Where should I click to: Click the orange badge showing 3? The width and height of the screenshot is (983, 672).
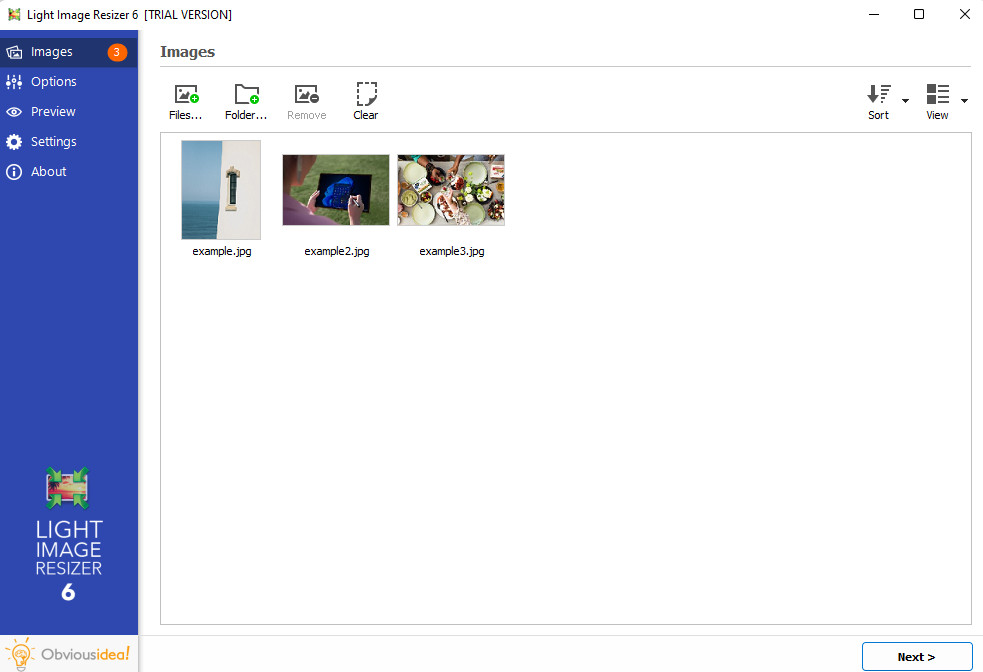(x=117, y=52)
